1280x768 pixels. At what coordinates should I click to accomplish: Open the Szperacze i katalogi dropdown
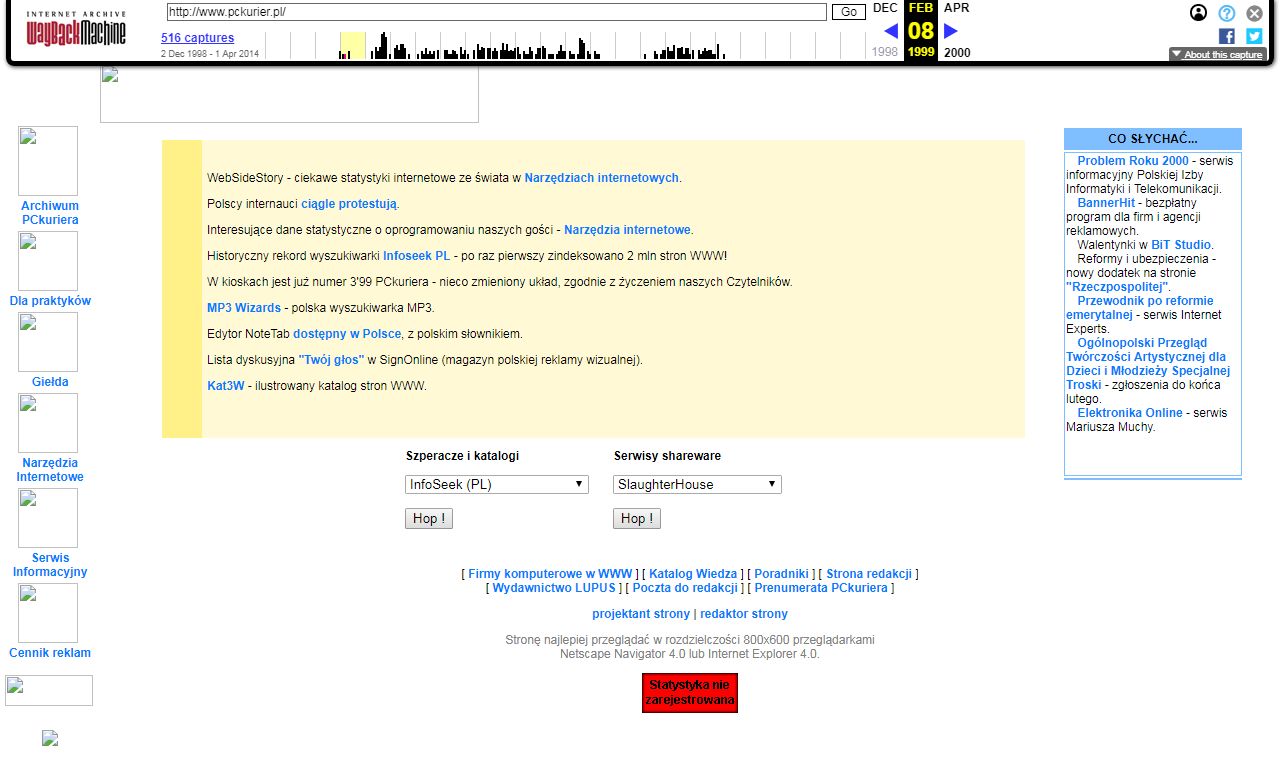click(497, 484)
